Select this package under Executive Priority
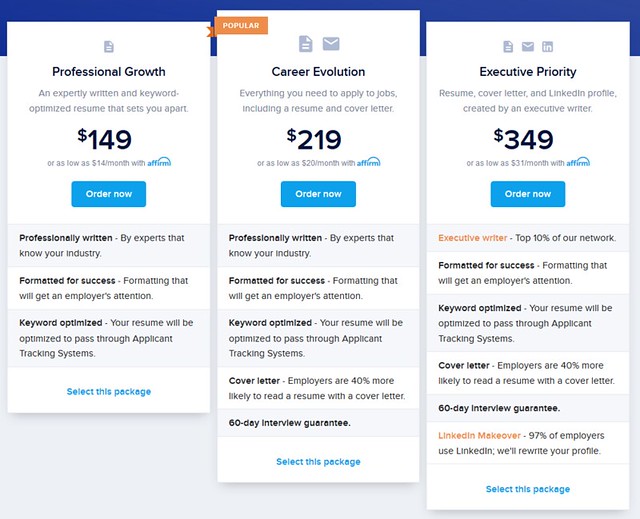Viewport: 640px width, 519px height. coord(528,489)
